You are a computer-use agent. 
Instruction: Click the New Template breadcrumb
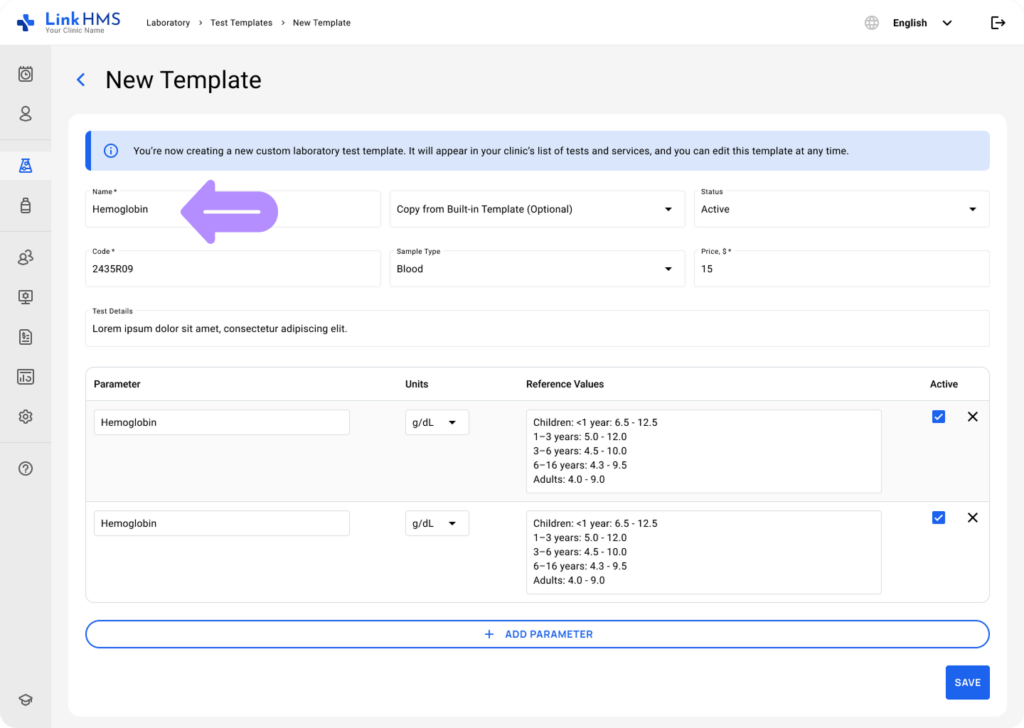pyautogui.click(x=321, y=23)
